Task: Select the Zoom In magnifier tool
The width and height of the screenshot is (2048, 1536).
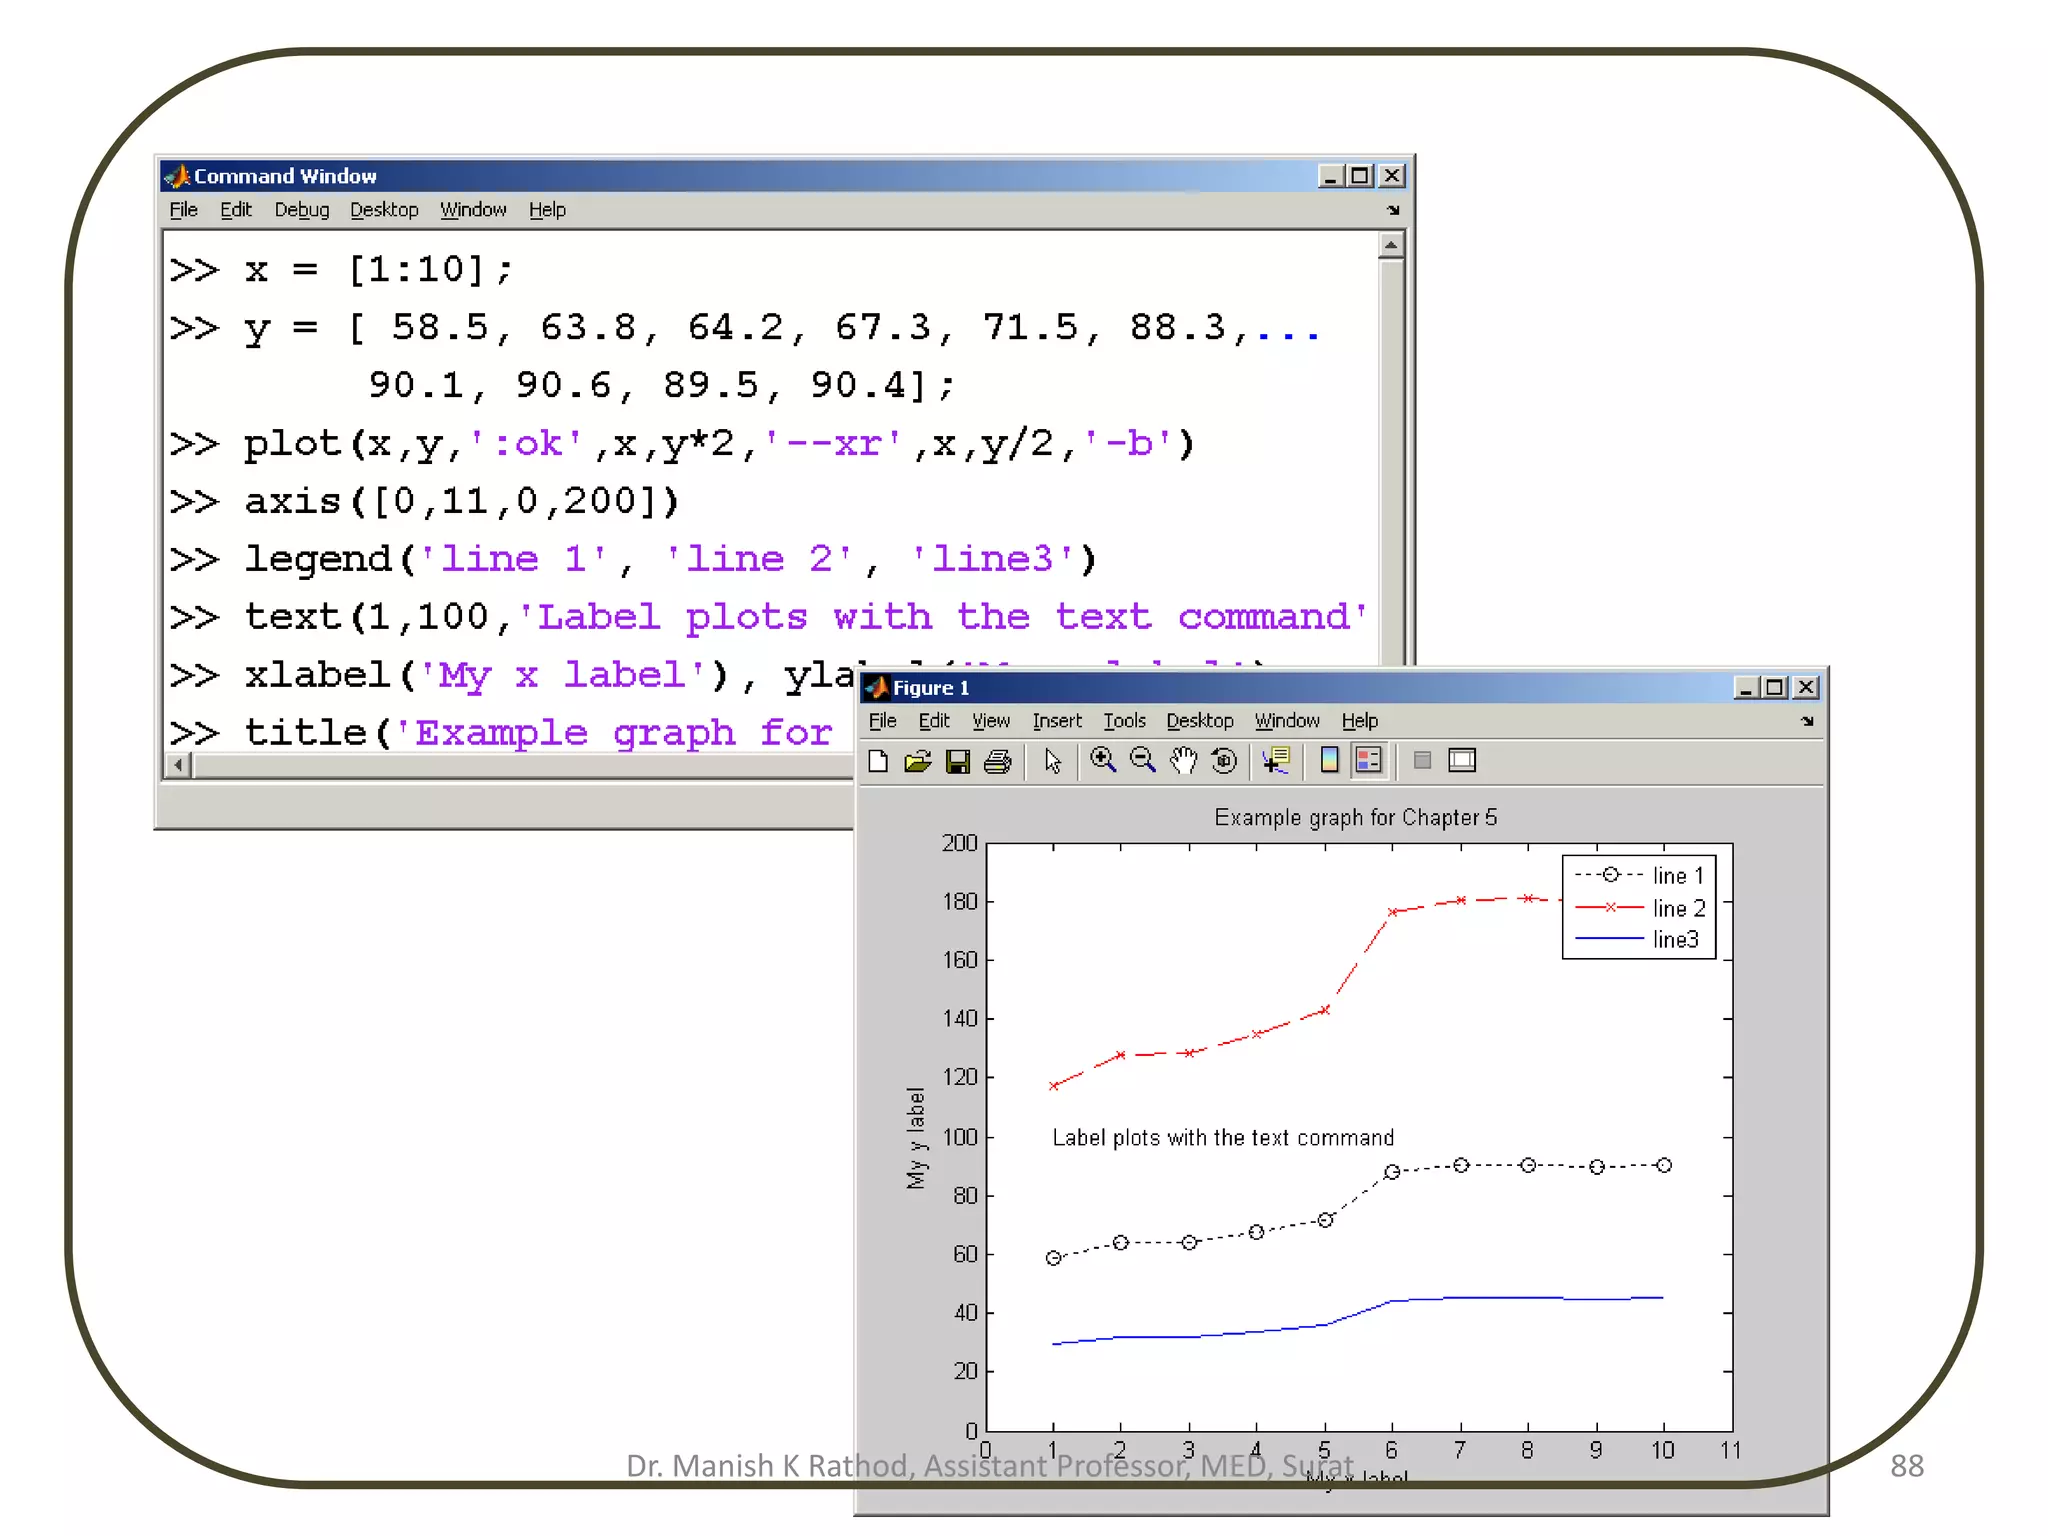Action: 1102,761
